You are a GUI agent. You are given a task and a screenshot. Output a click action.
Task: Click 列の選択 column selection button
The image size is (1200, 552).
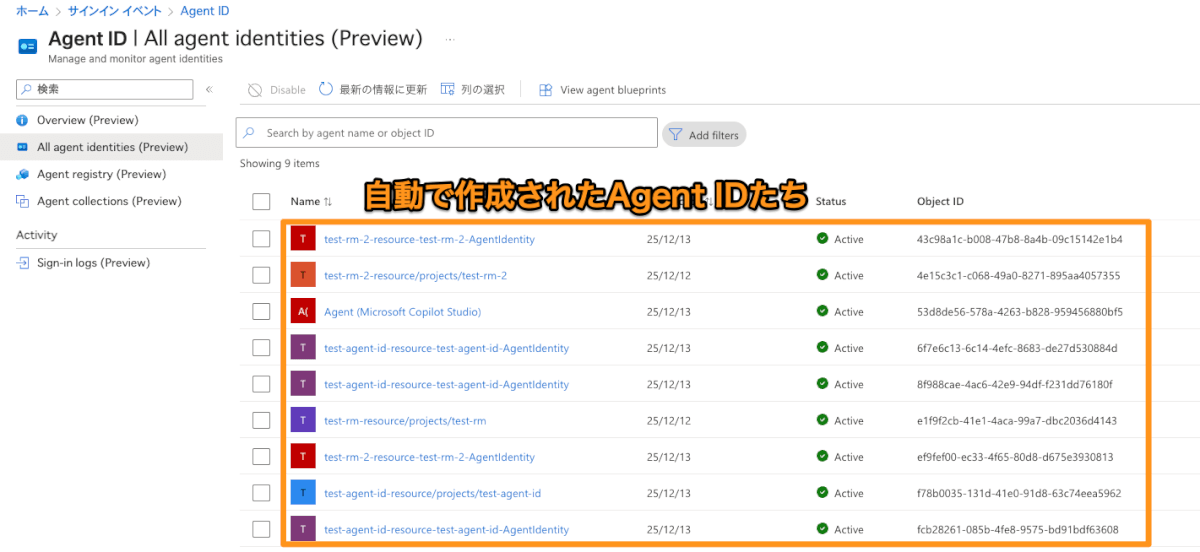coord(473,90)
